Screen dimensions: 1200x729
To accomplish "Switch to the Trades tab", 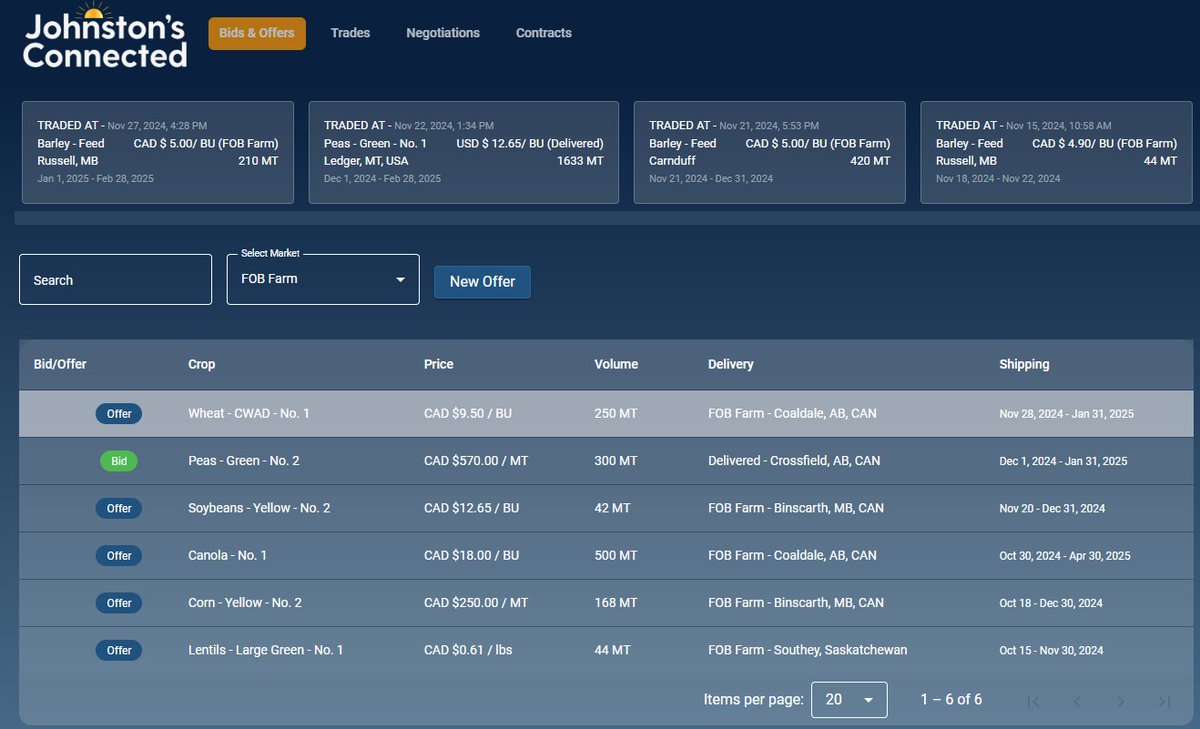I will tap(350, 32).
